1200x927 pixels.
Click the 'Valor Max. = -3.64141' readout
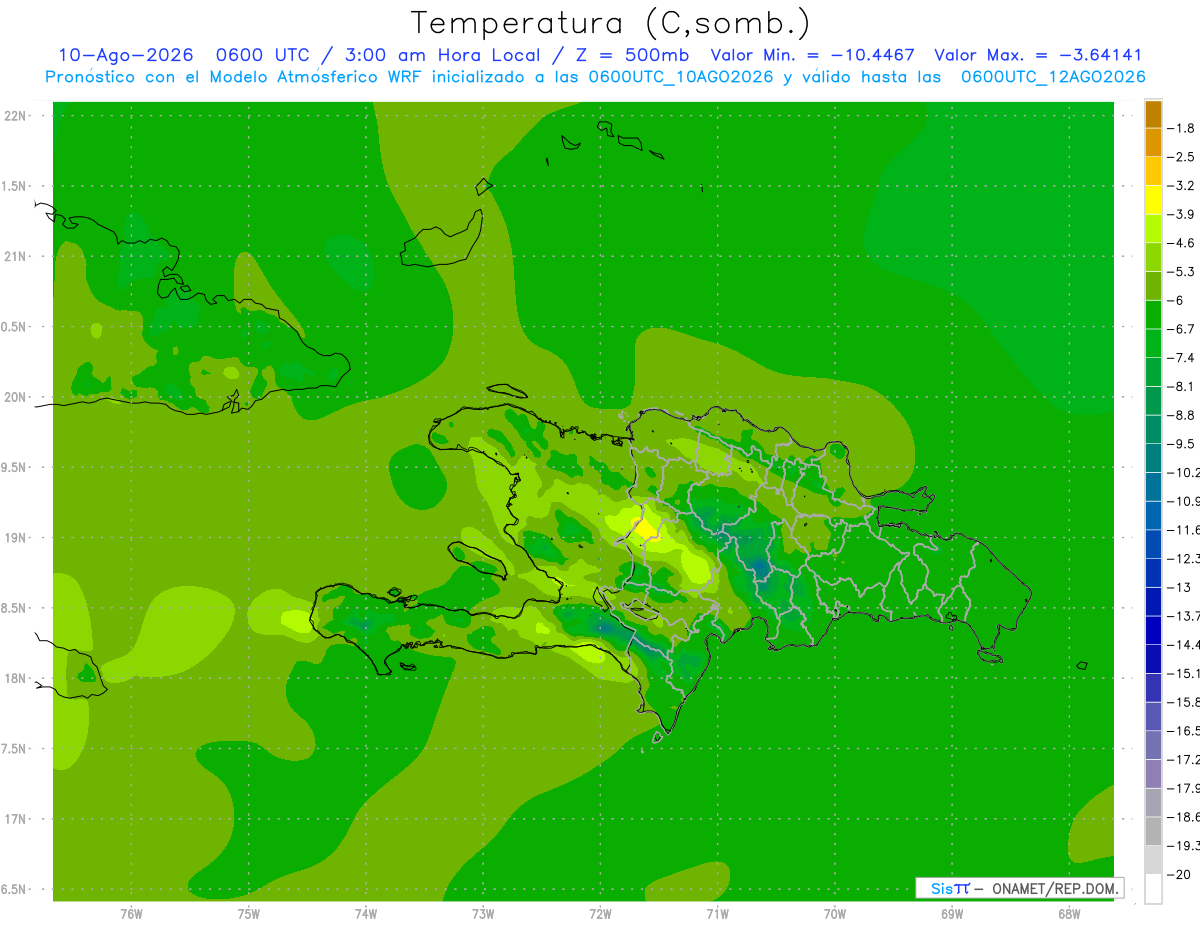tap(1038, 55)
